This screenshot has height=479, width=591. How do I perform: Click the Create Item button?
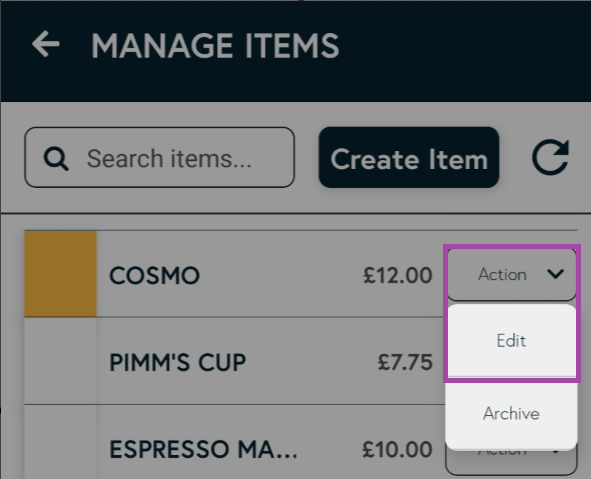[409, 157]
